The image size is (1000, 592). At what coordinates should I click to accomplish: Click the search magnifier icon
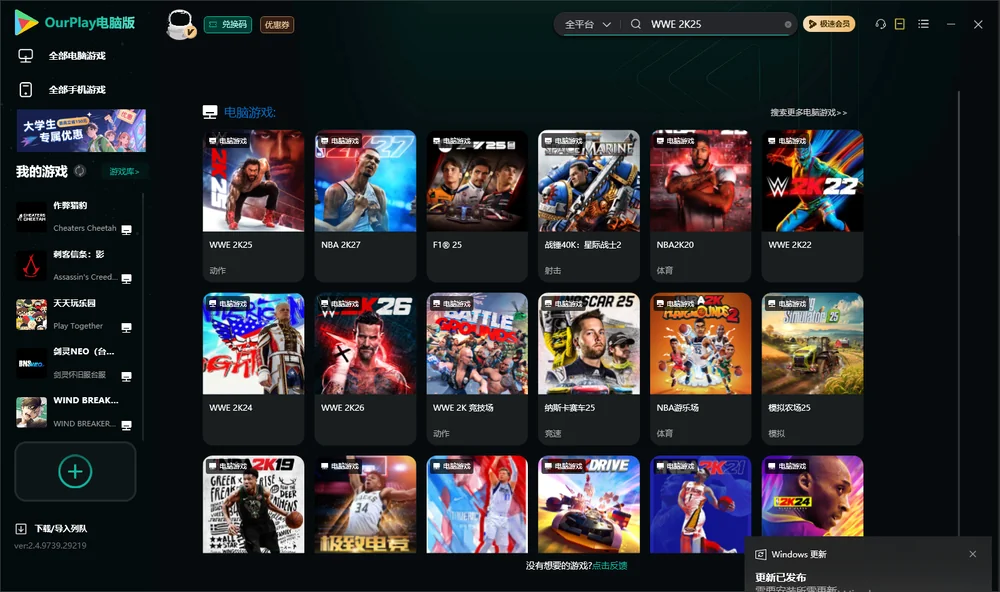coord(636,24)
